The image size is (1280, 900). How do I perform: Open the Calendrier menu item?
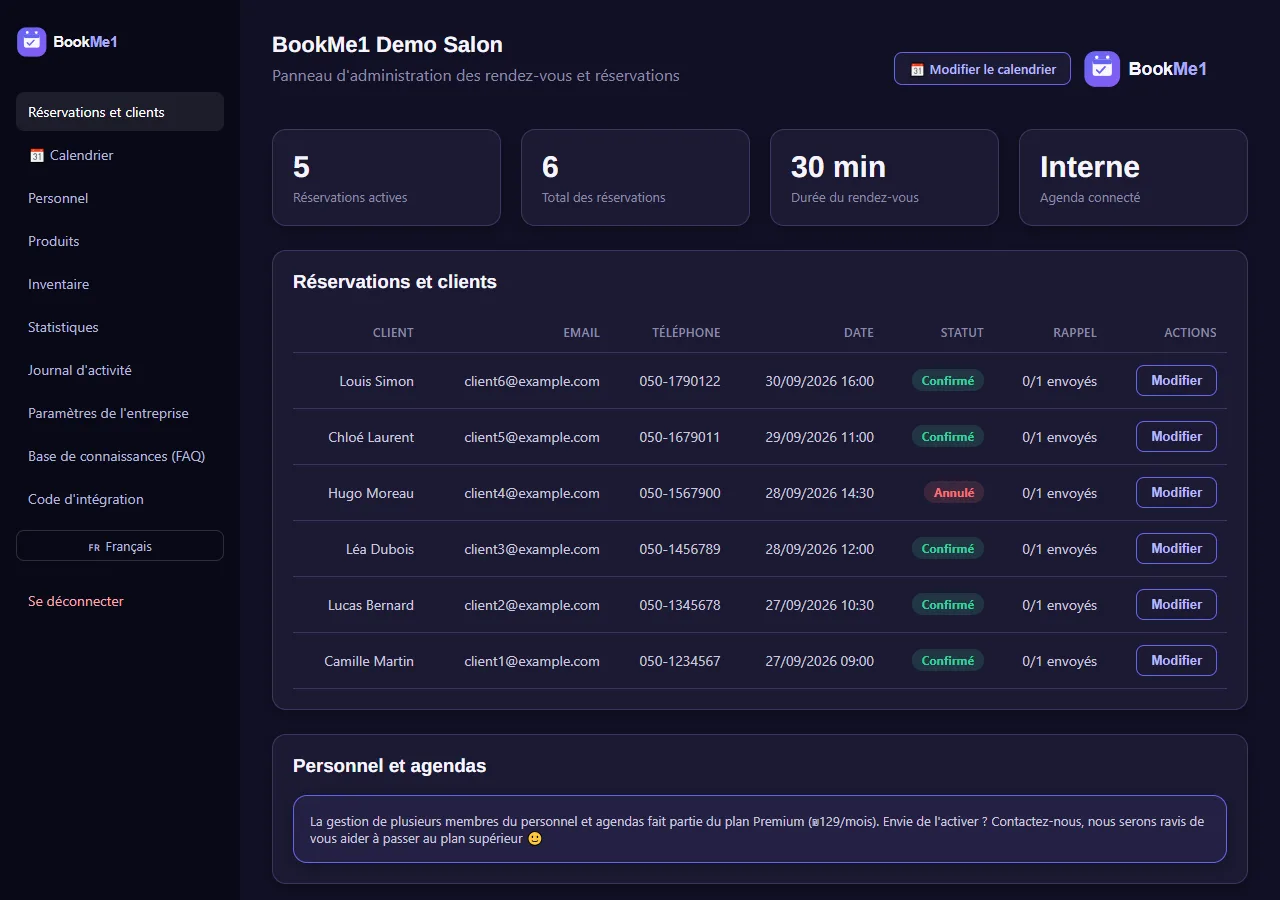(x=120, y=155)
